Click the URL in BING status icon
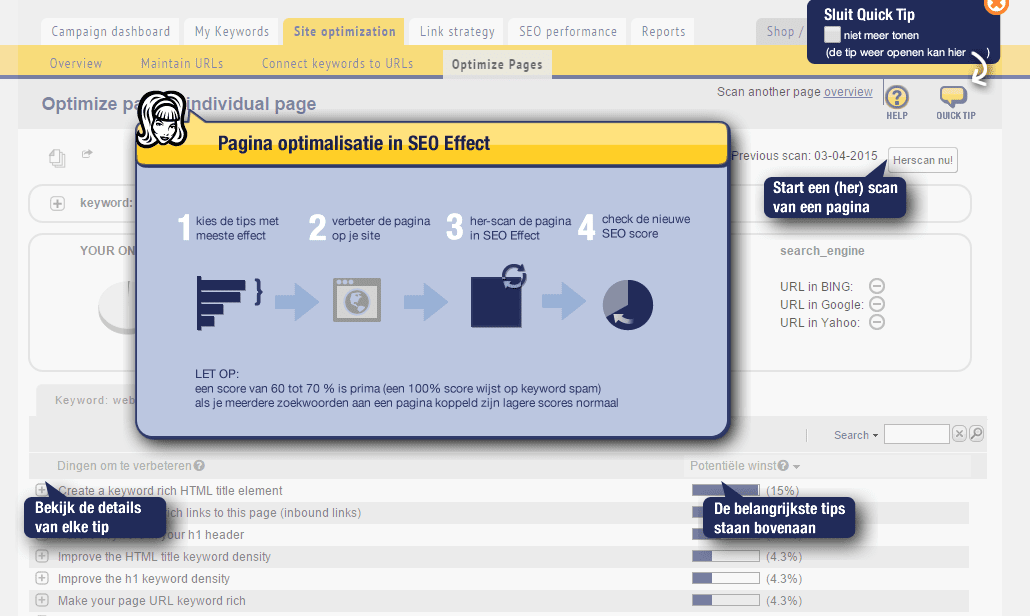 [x=877, y=286]
